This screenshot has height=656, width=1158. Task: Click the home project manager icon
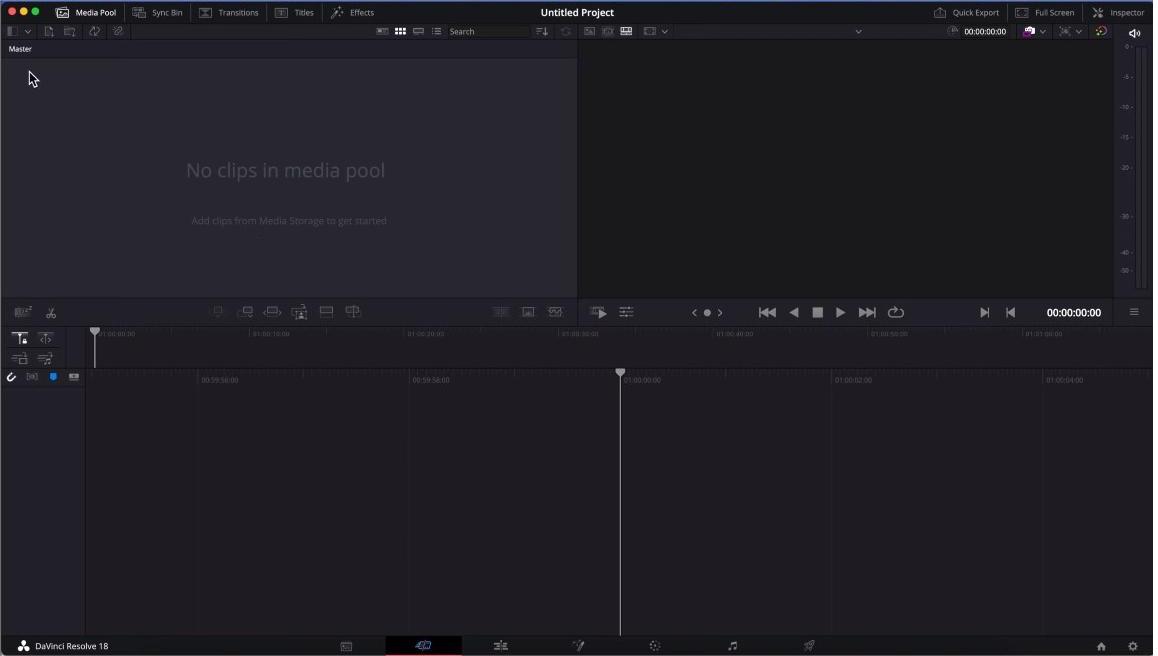click(x=1101, y=646)
